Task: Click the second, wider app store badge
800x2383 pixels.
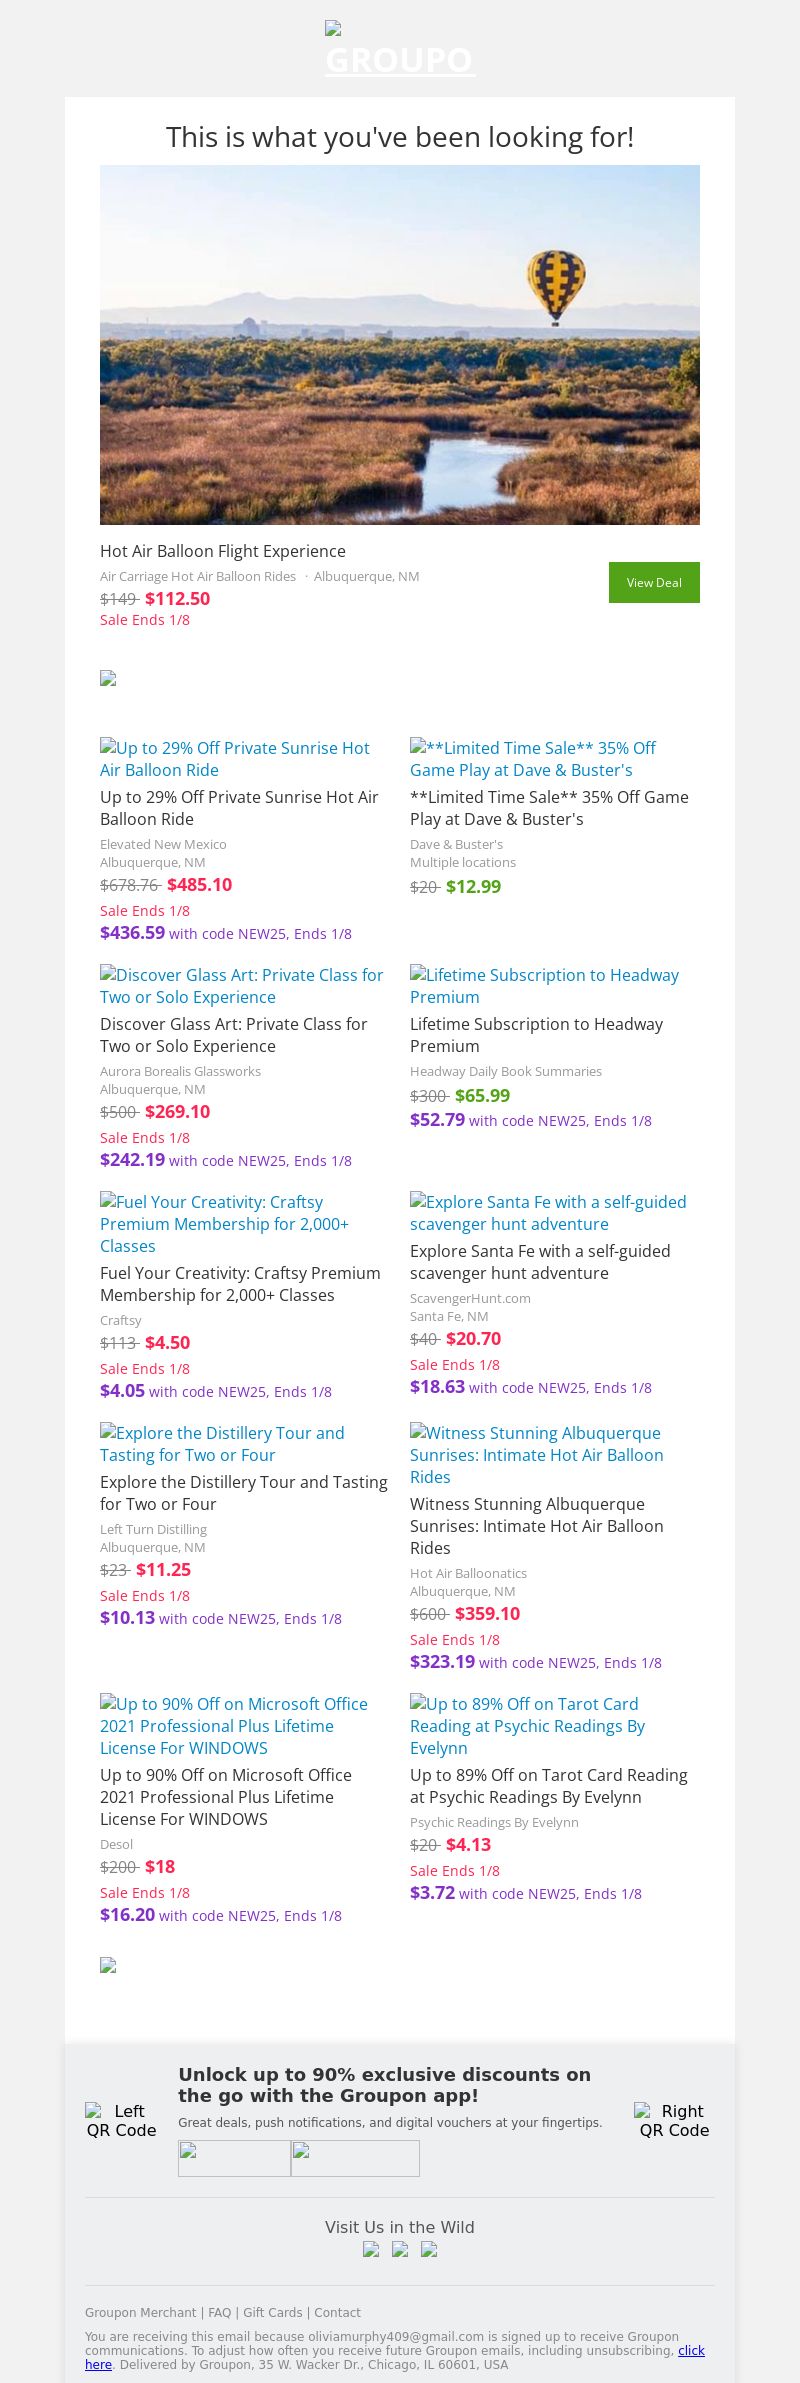Action: point(355,2158)
